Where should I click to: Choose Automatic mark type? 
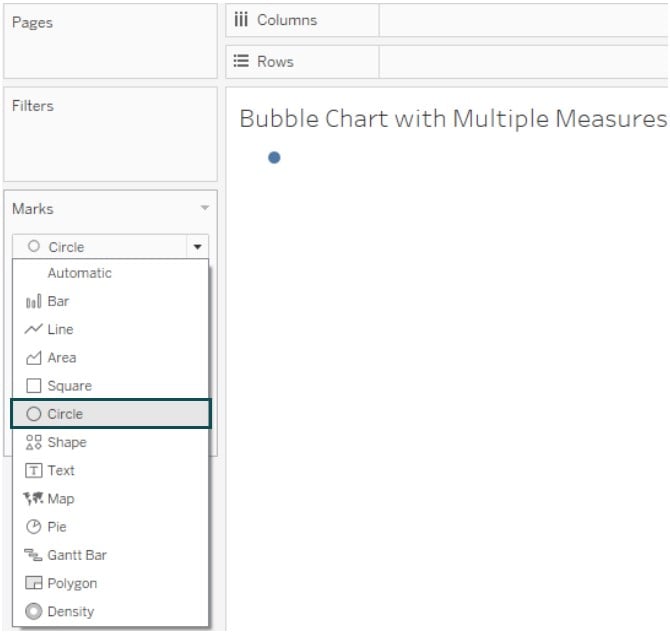[111, 273]
